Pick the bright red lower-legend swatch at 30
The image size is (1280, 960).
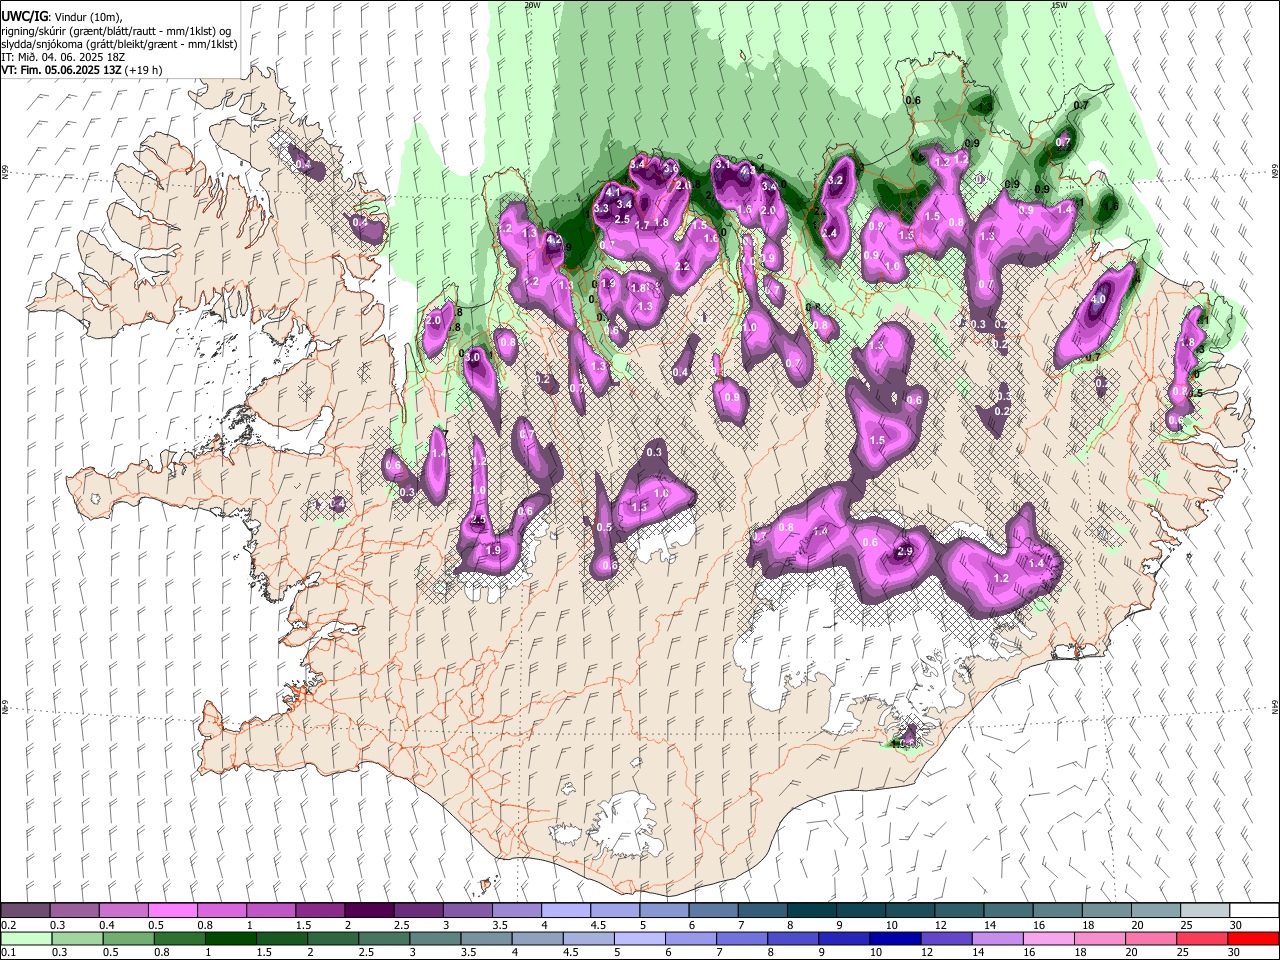coord(1252,938)
